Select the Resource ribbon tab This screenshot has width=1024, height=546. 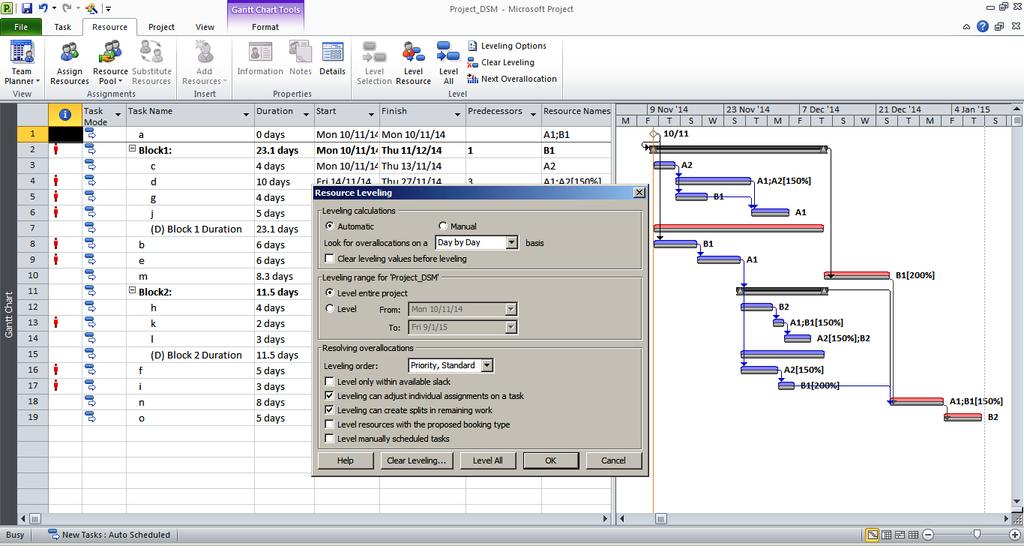click(x=110, y=27)
